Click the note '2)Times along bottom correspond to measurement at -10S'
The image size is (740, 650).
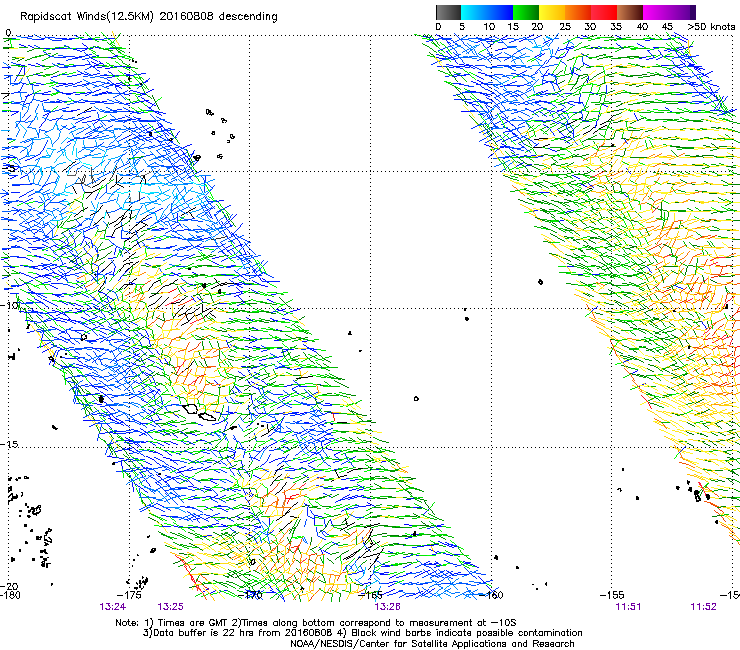click(x=374, y=623)
